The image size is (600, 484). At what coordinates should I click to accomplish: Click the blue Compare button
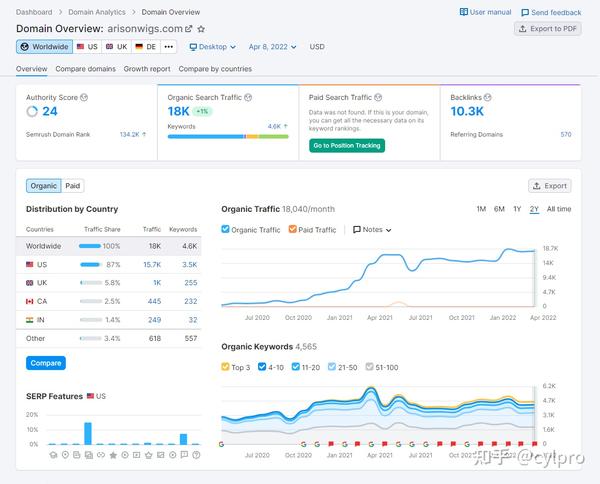[x=46, y=363]
